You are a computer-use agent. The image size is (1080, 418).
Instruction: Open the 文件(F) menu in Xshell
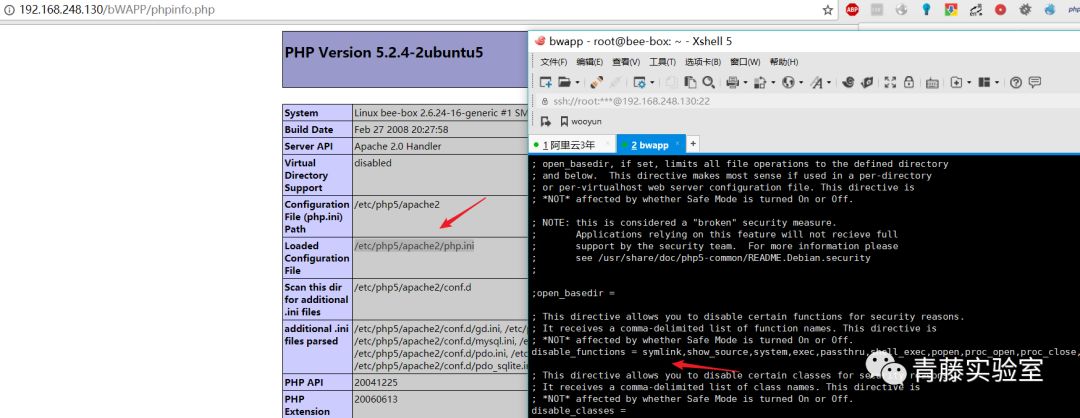(x=554, y=62)
